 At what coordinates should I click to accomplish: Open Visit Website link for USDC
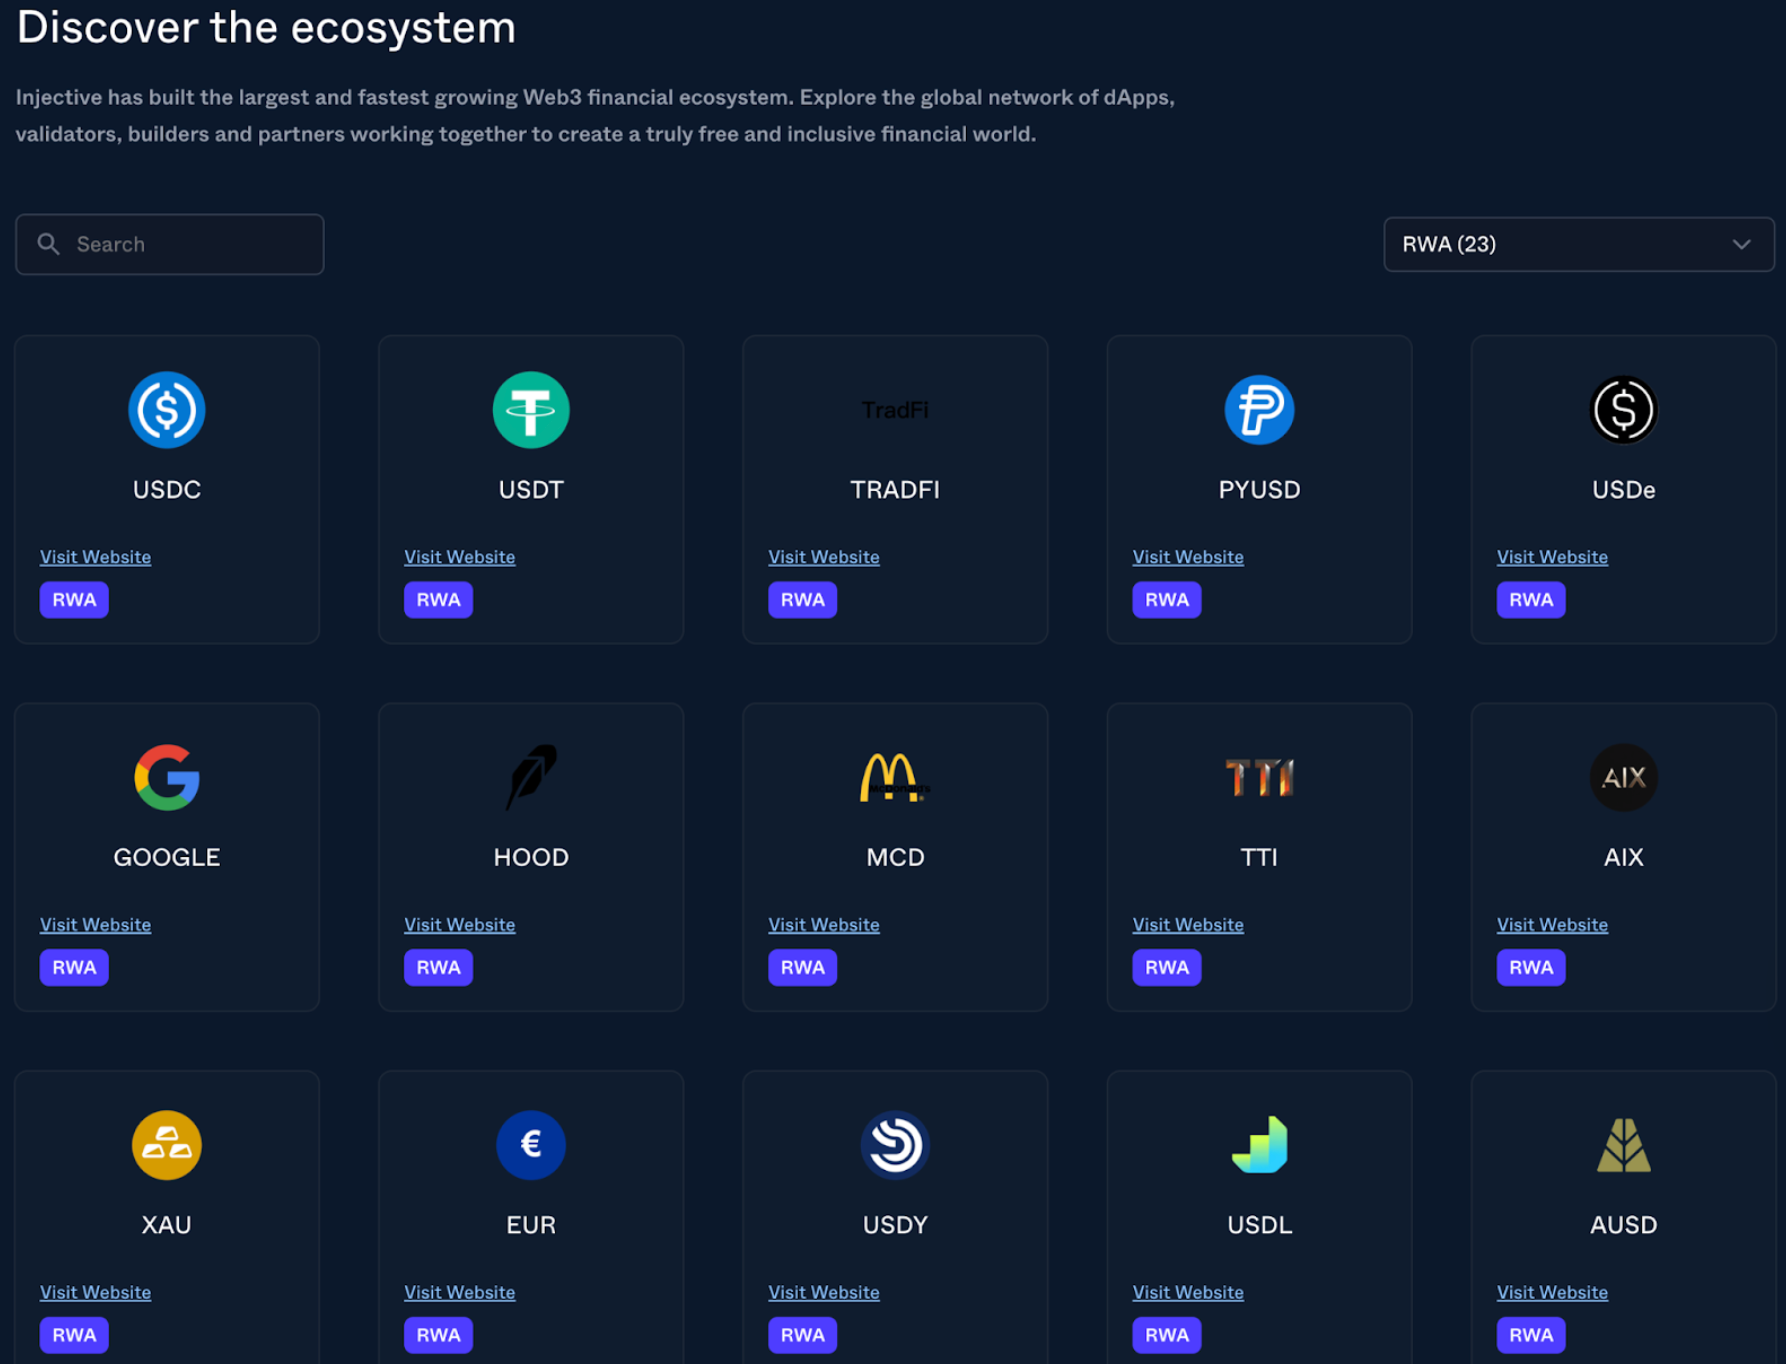pyautogui.click(x=95, y=557)
